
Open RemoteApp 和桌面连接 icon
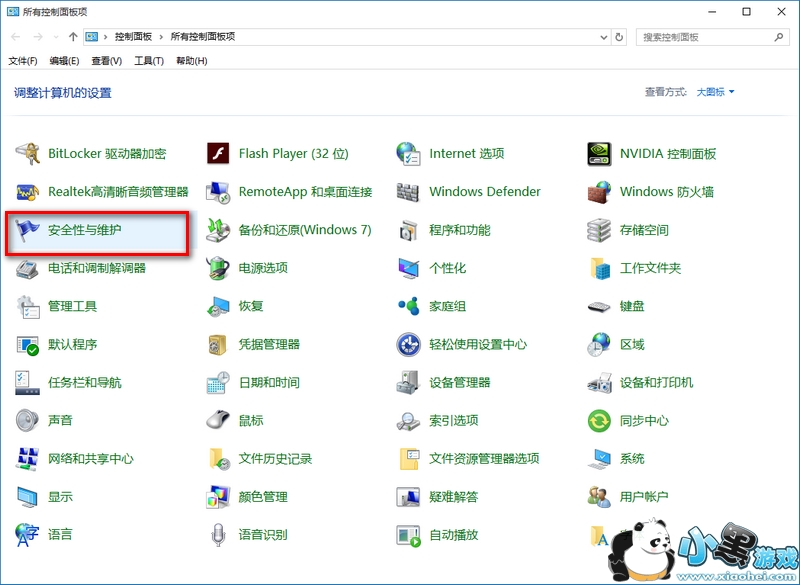coord(218,192)
